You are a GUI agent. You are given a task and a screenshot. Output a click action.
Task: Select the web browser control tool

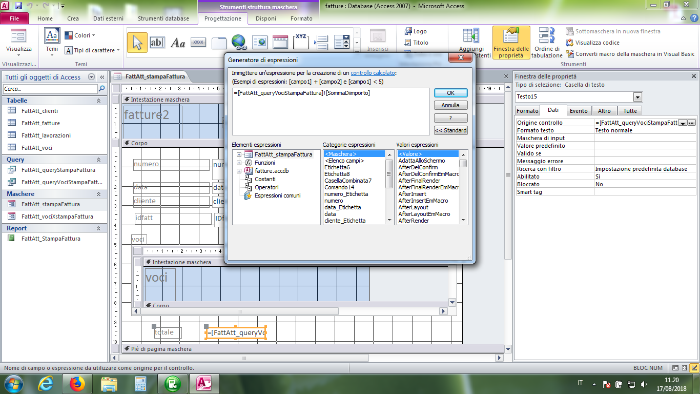pos(259,43)
